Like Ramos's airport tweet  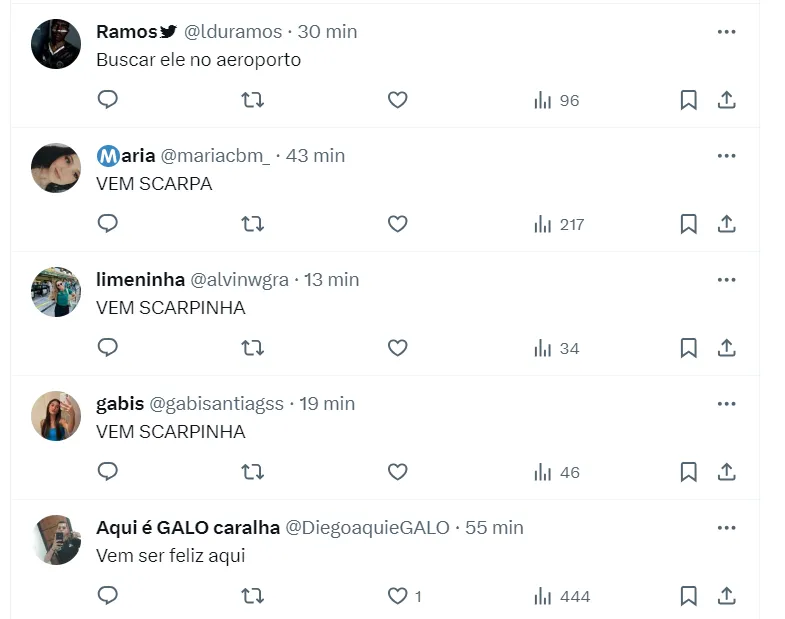click(397, 100)
